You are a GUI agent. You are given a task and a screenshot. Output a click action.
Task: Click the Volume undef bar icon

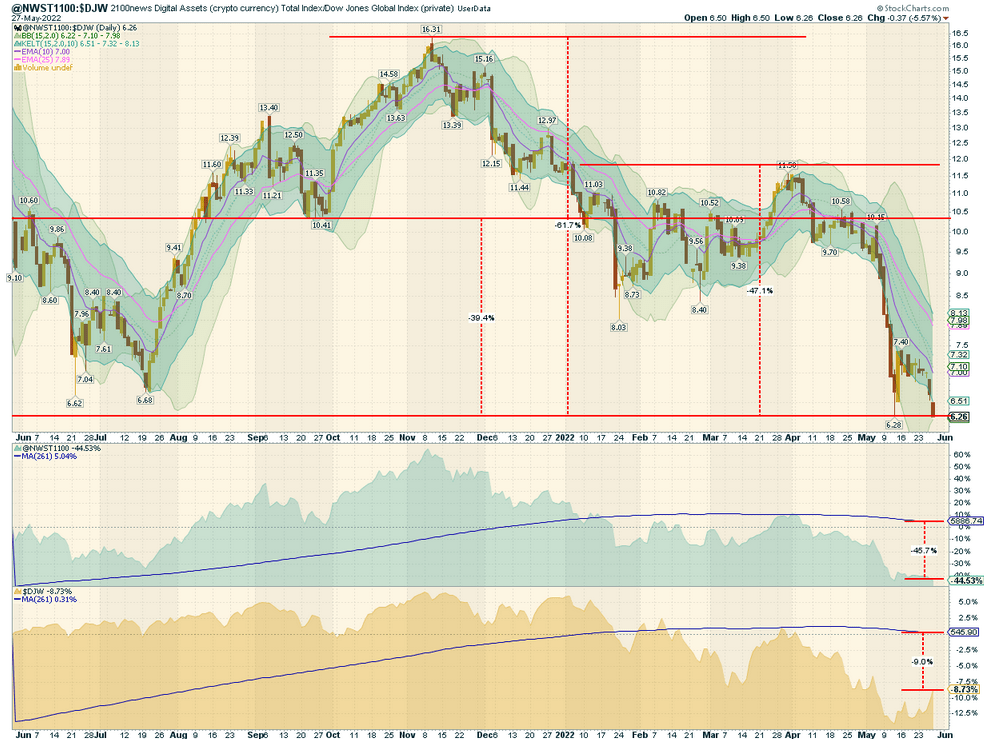pyautogui.click(x=18, y=67)
